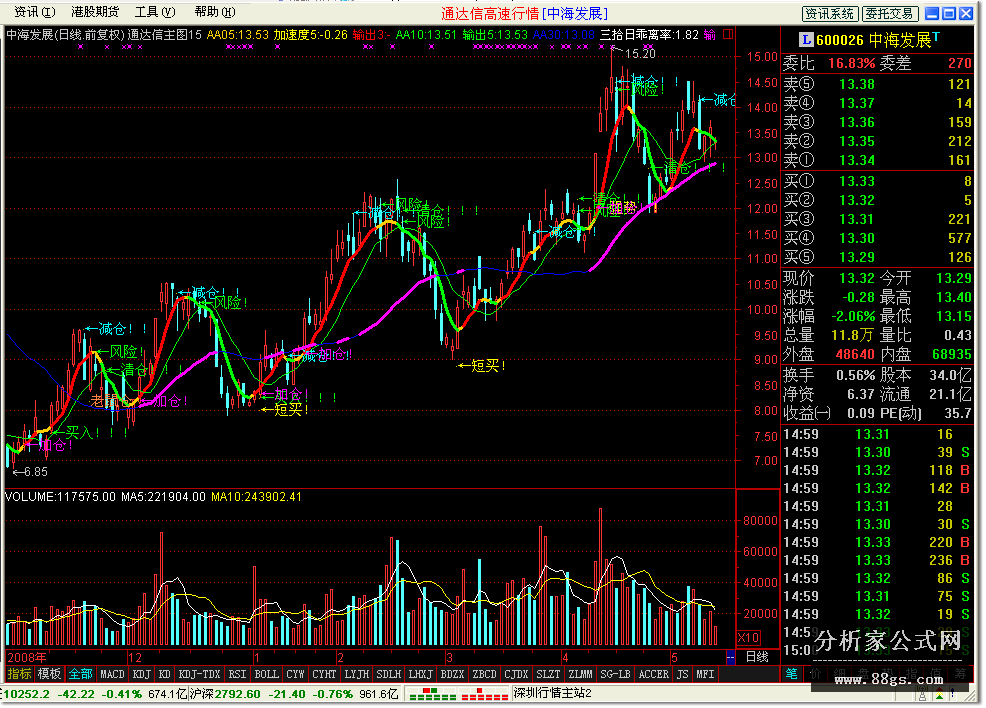Screen dimensions: 986x708
Task: Switch to the SDLH indicator
Action: (x=389, y=674)
